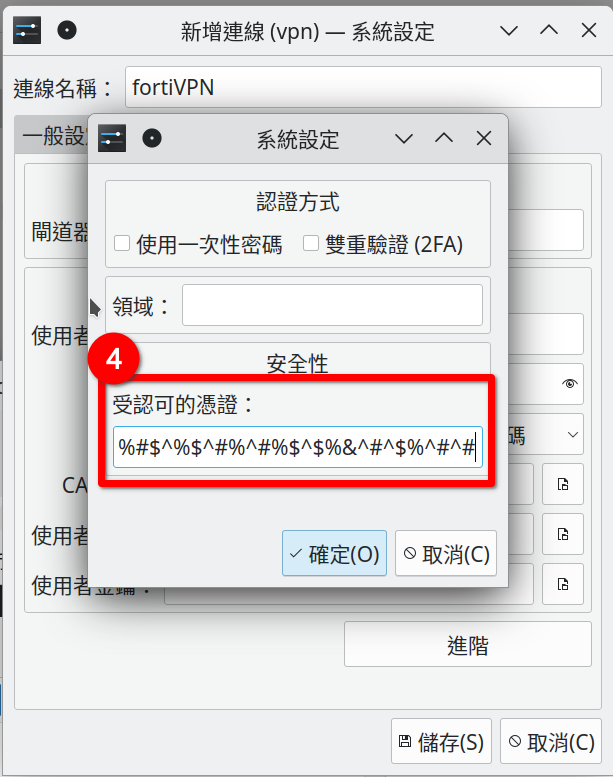Open the file browser for the CA certificate
The height and width of the screenshot is (777, 613).
tap(562, 484)
